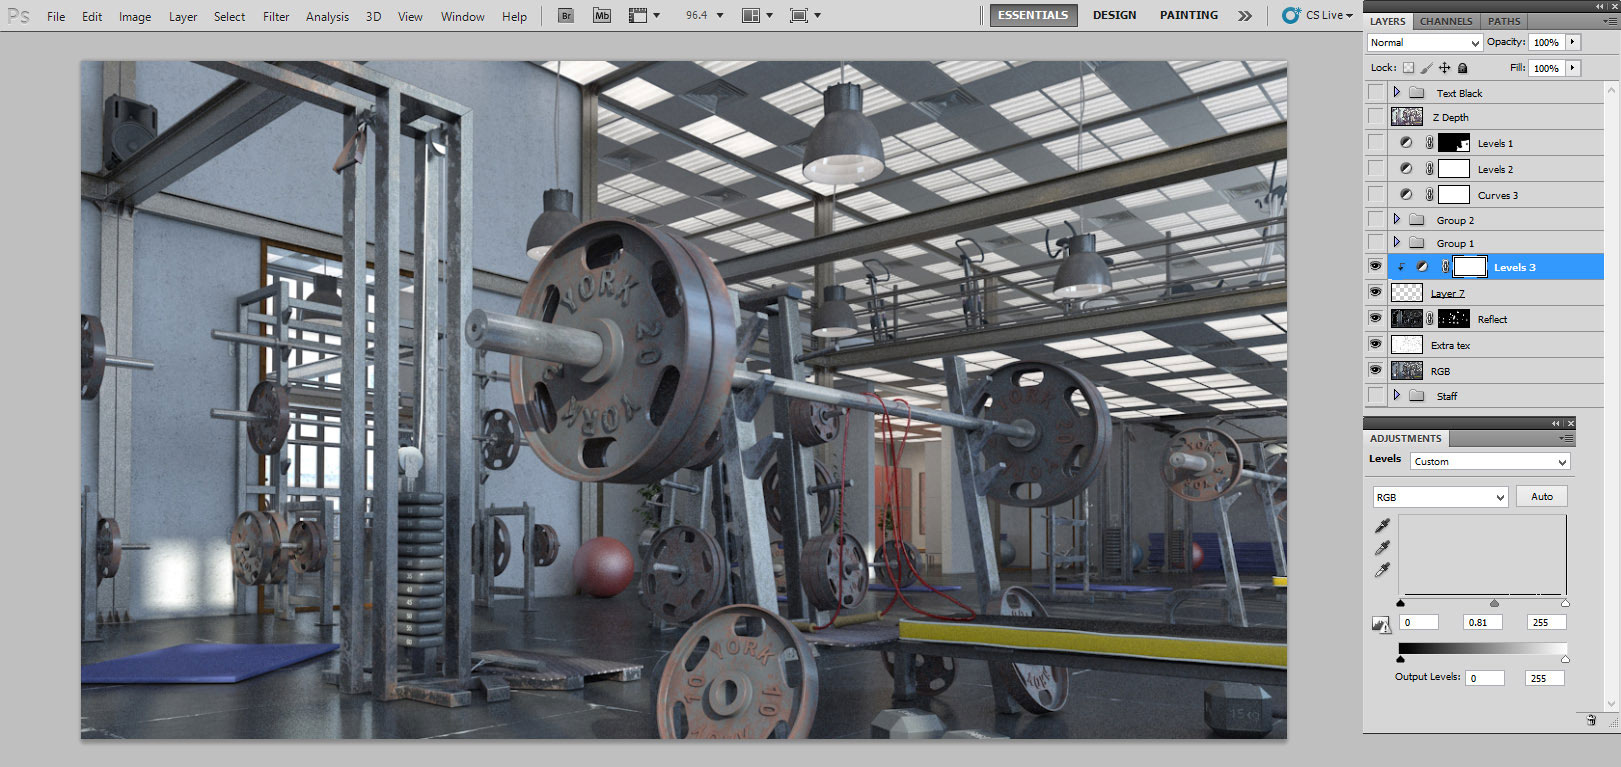This screenshot has width=1621, height=767.
Task: Click the trash icon to delete adjustment
Action: (x=1591, y=720)
